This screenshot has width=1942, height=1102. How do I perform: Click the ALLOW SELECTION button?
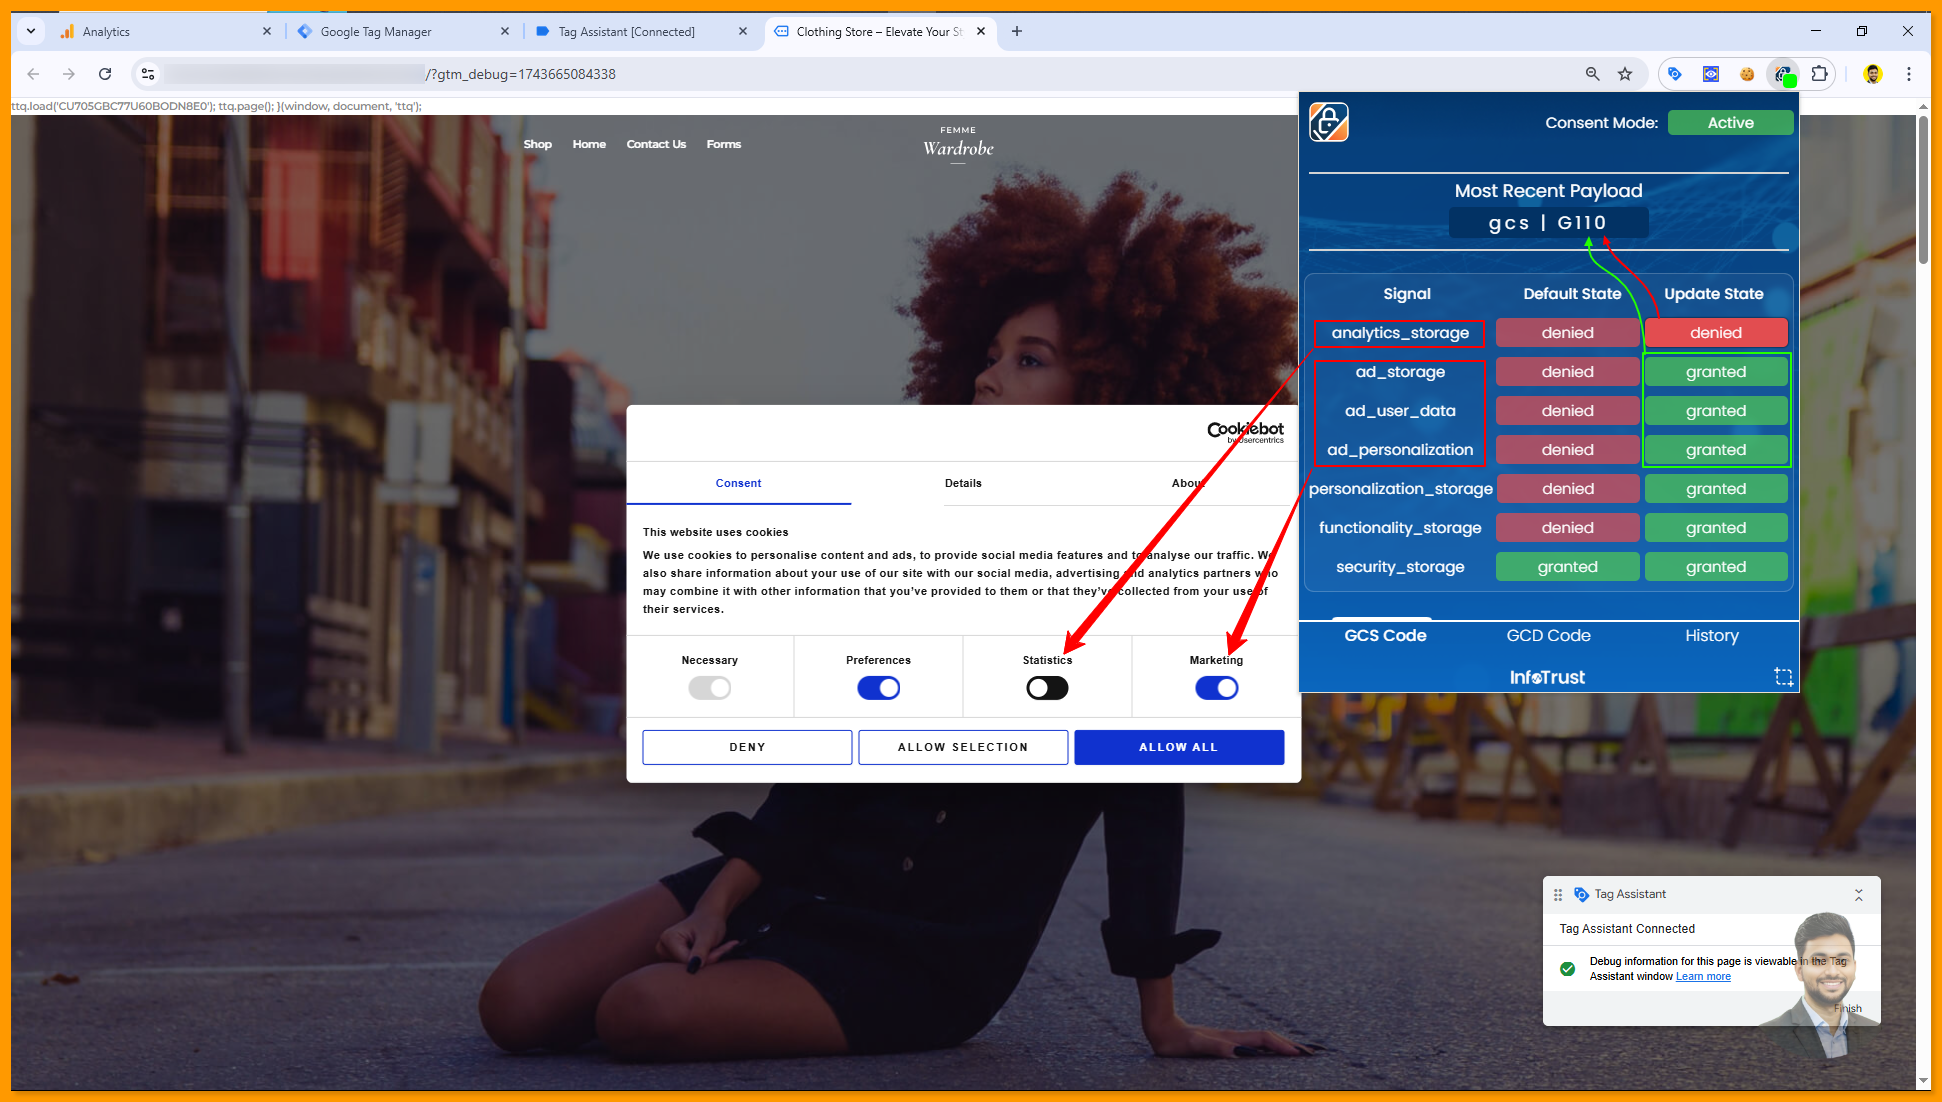[x=962, y=747]
